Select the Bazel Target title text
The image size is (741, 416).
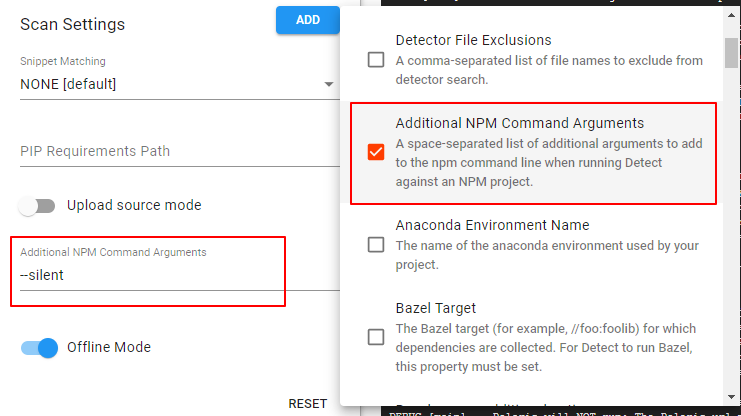pos(436,308)
